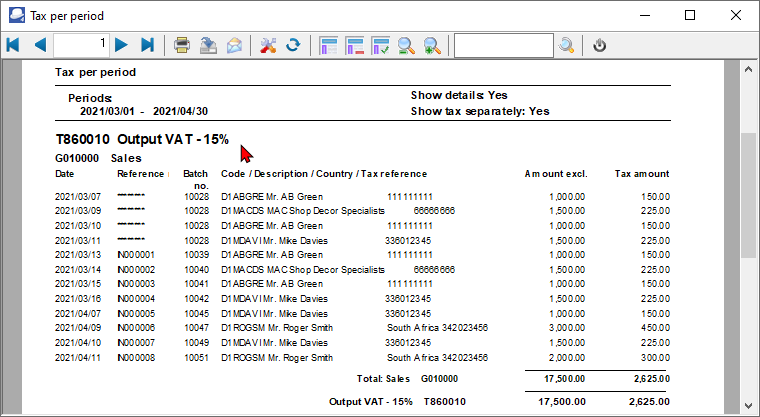Screen dimensions: 760x417
Task: Click batch number 10051
Action: click(196, 358)
